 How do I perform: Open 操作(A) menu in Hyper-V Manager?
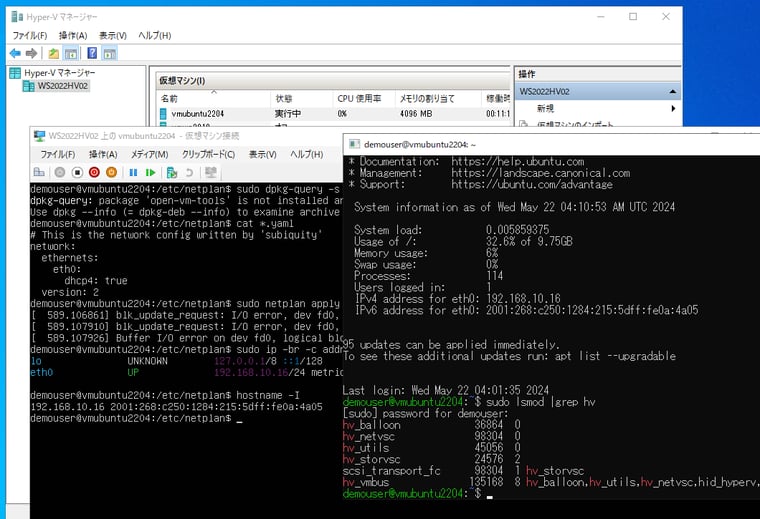73,35
